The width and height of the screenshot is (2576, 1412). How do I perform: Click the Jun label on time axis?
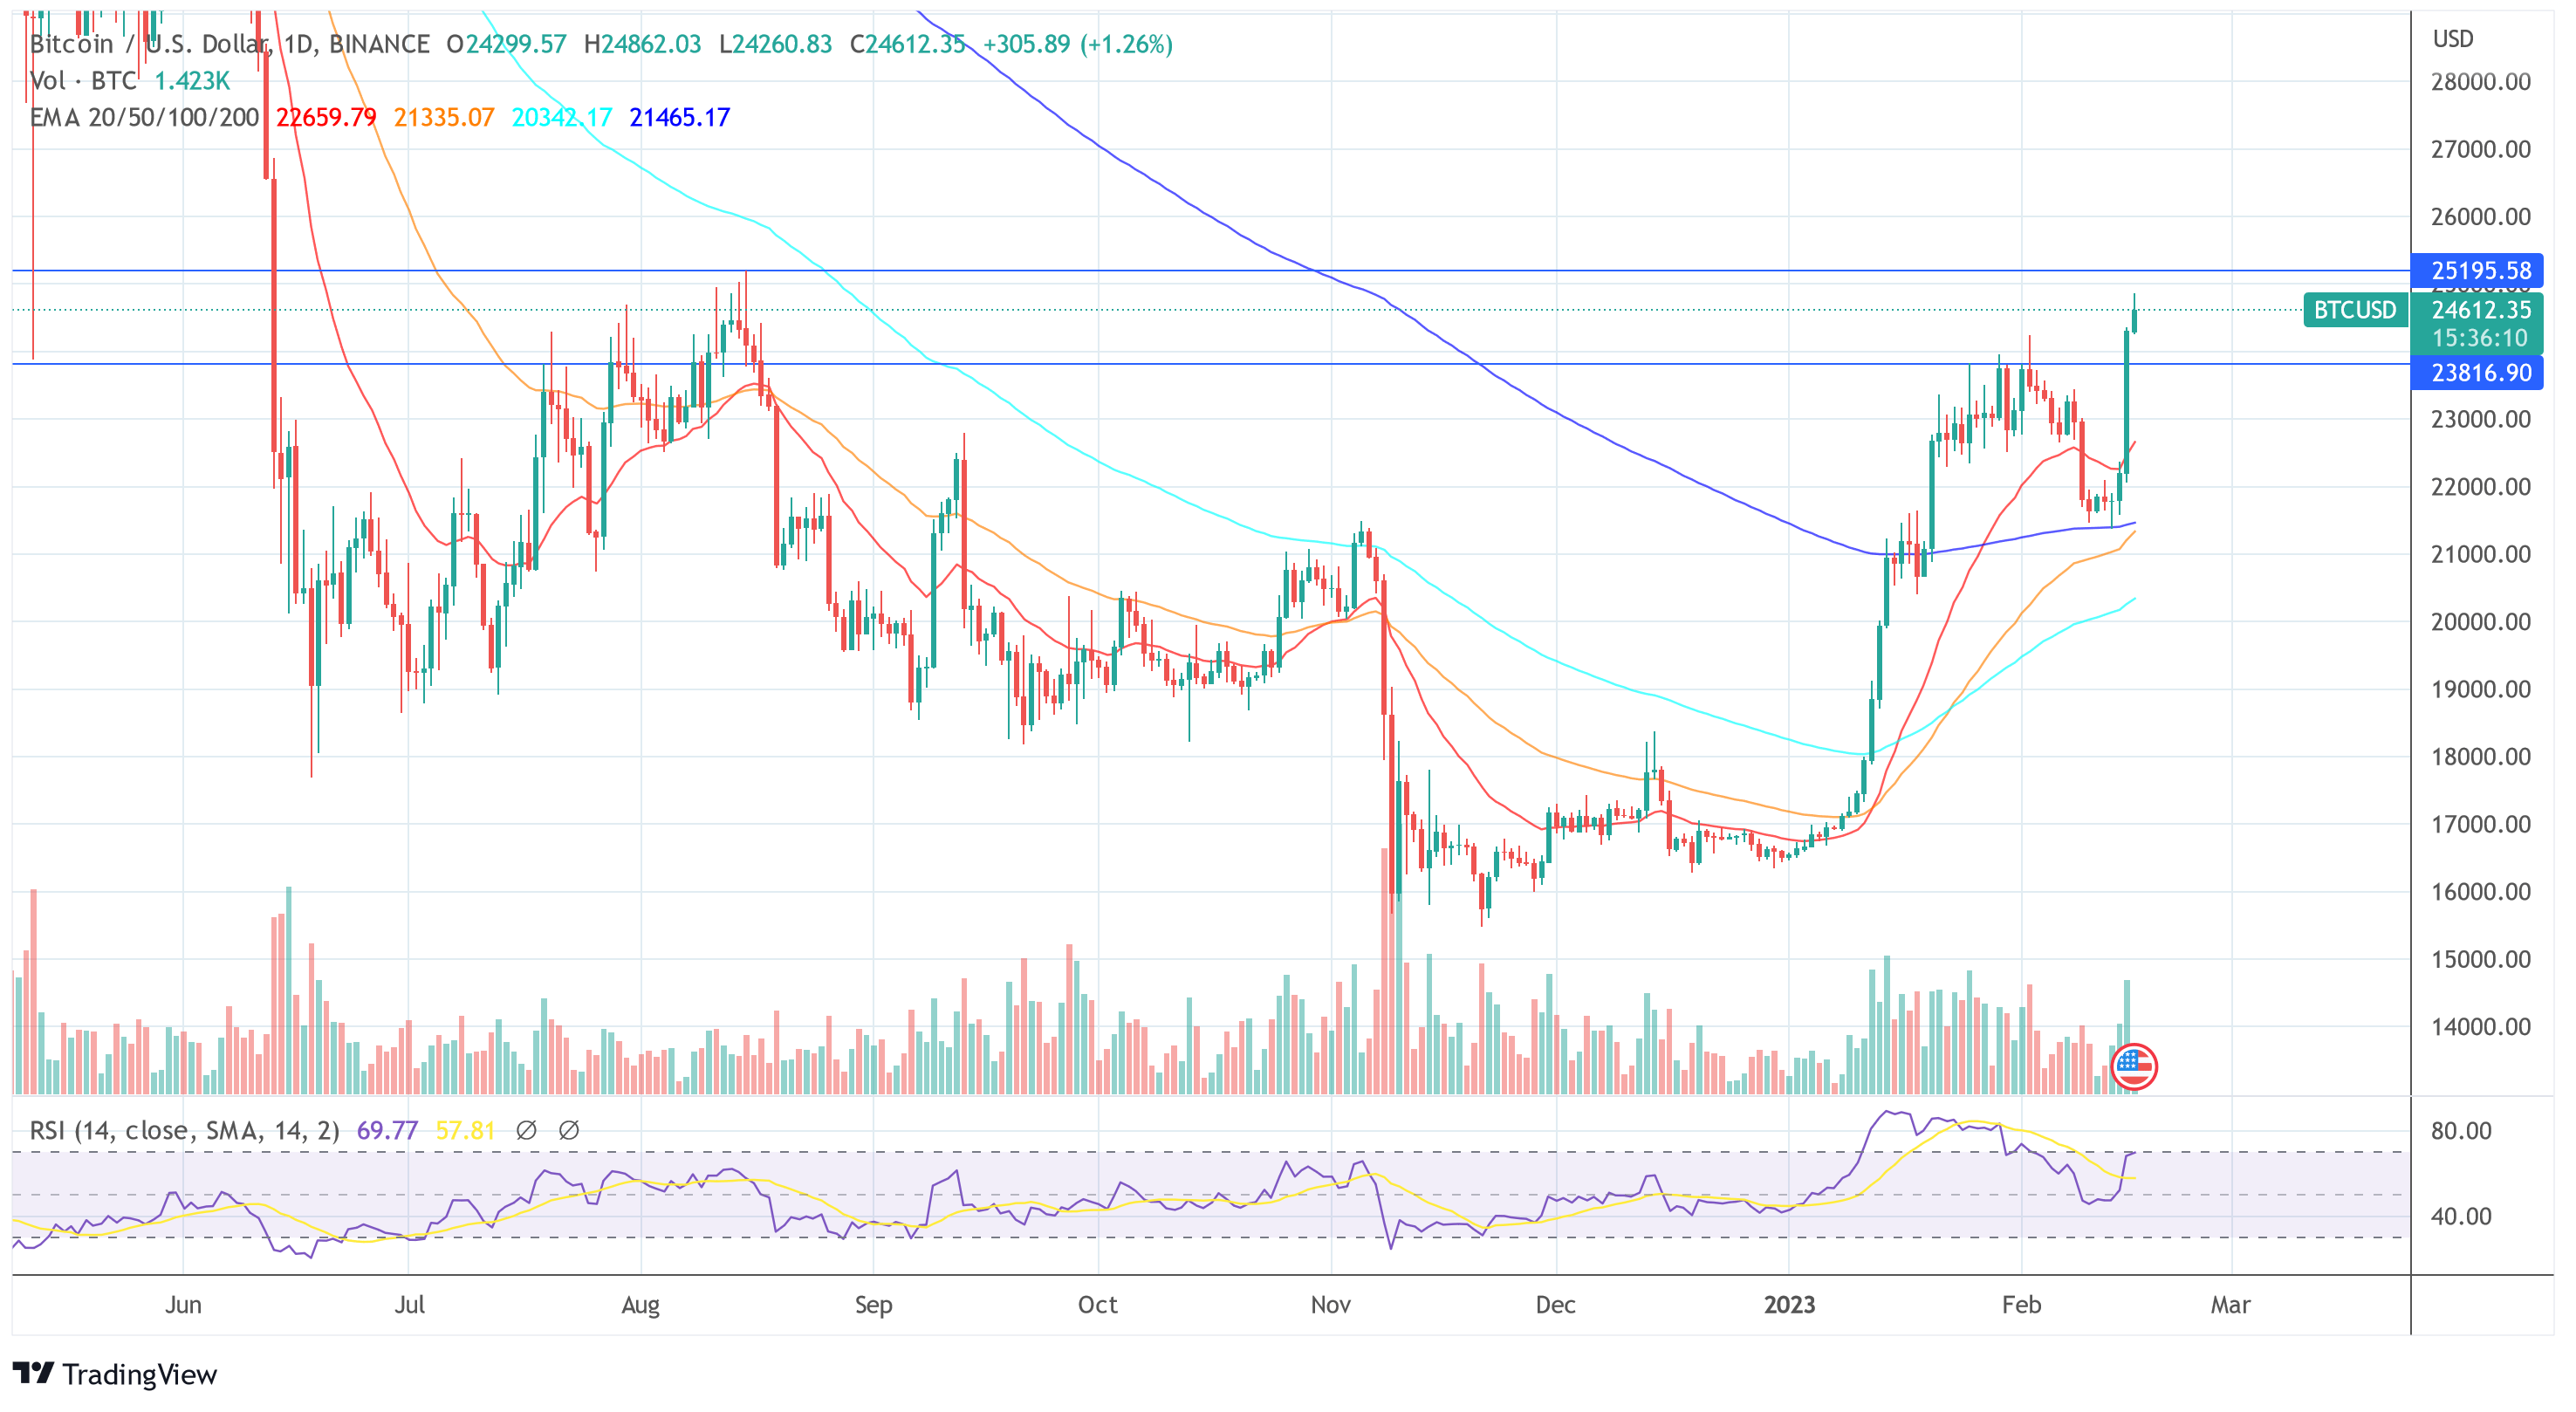point(183,1305)
